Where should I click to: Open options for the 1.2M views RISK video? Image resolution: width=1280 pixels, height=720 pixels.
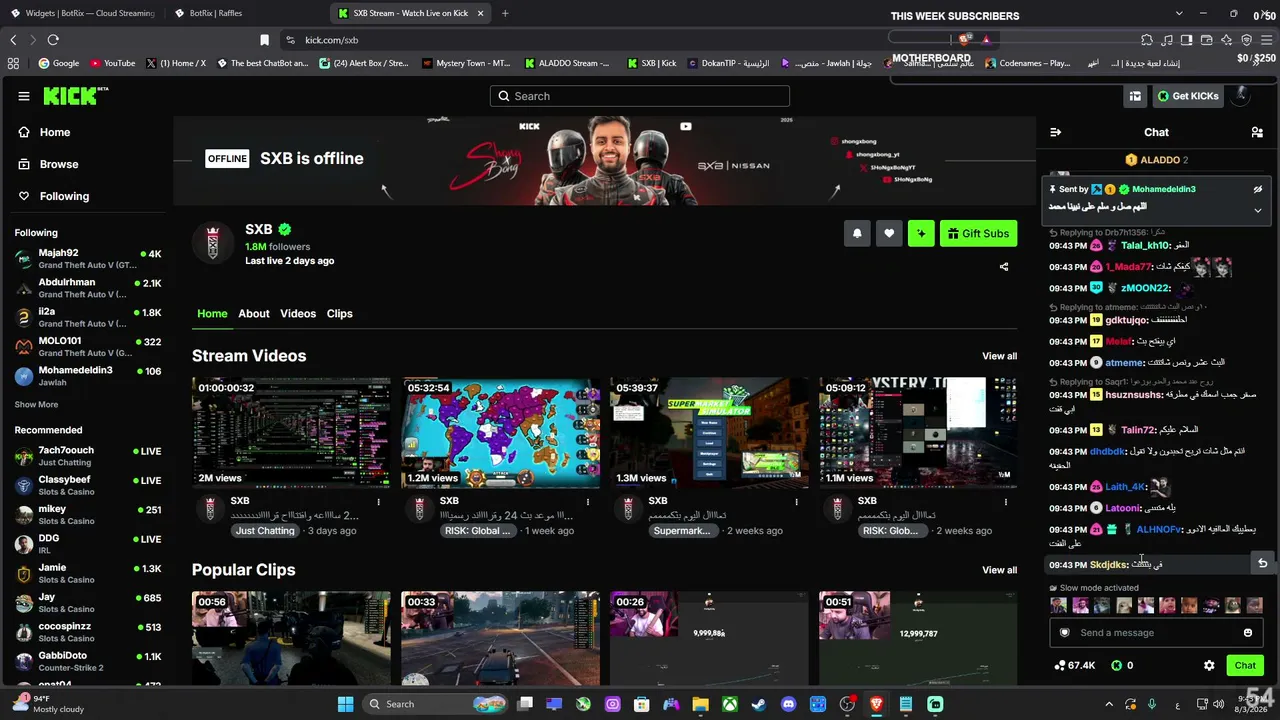click(588, 502)
